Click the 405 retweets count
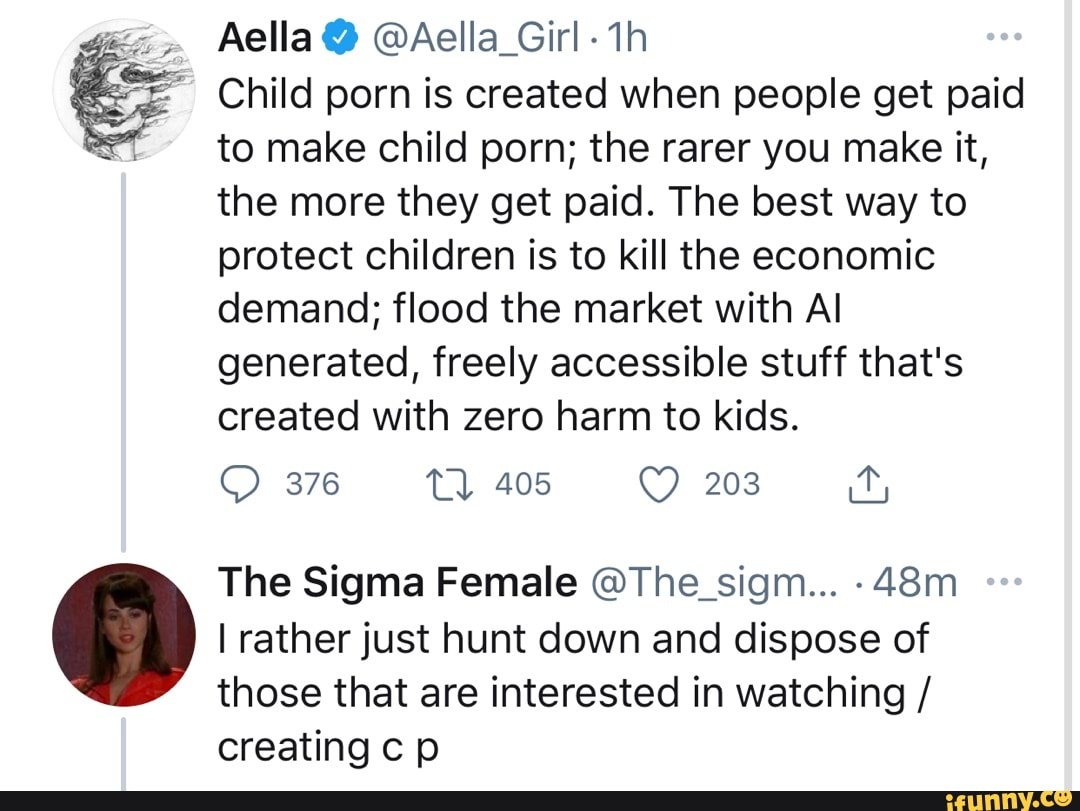1080x811 pixels. point(523,485)
